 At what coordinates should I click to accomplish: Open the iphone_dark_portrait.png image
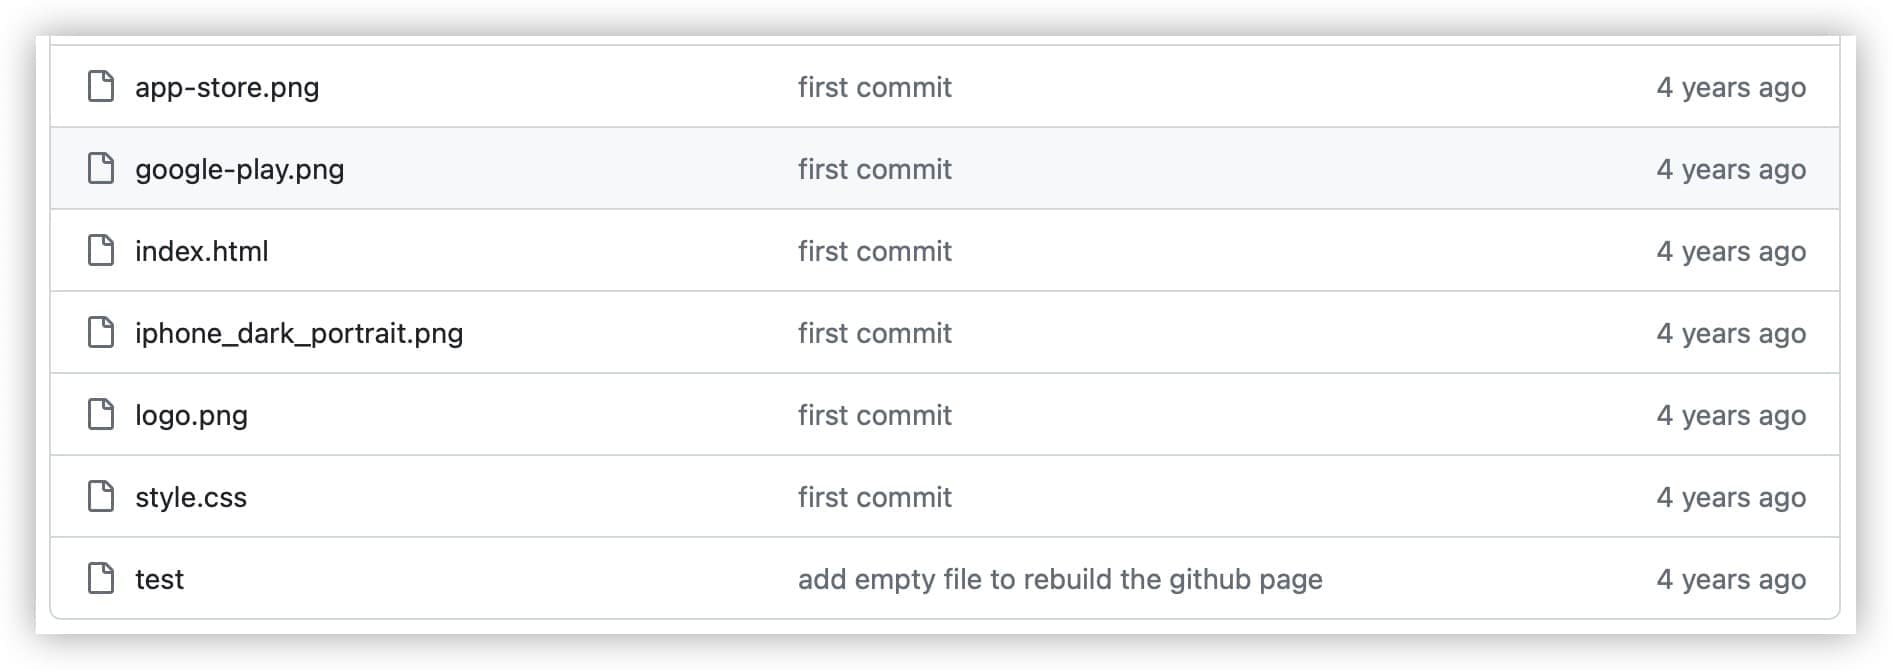(299, 333)
